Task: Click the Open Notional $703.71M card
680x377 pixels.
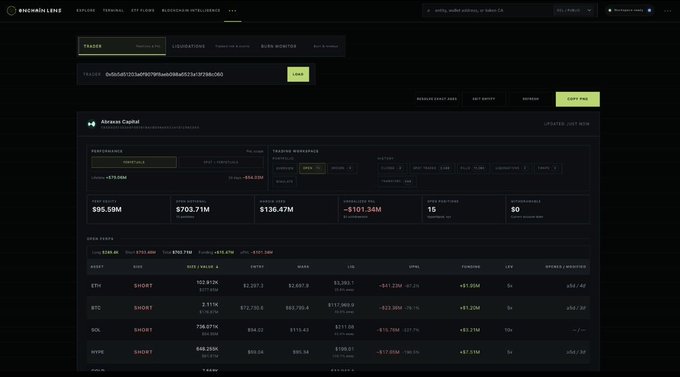Action: coord(212,210)
